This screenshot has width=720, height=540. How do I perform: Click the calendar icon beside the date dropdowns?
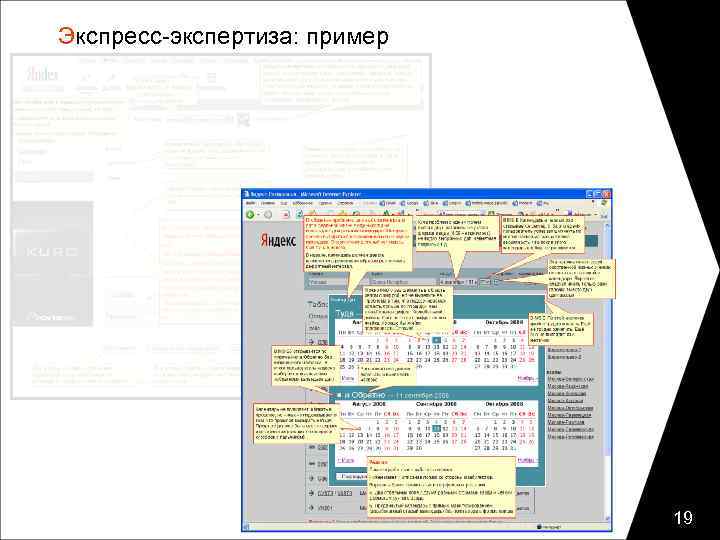click(497, 282)
